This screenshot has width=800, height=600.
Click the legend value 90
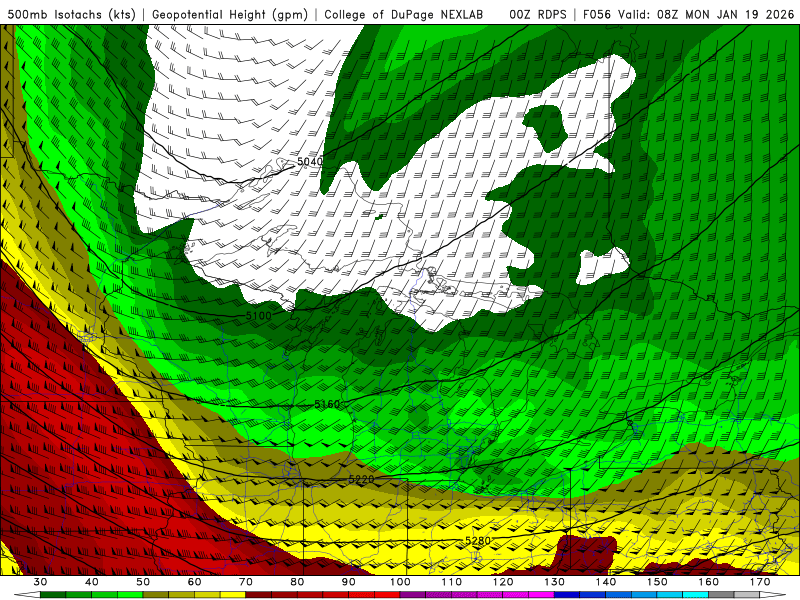[349, 582]
